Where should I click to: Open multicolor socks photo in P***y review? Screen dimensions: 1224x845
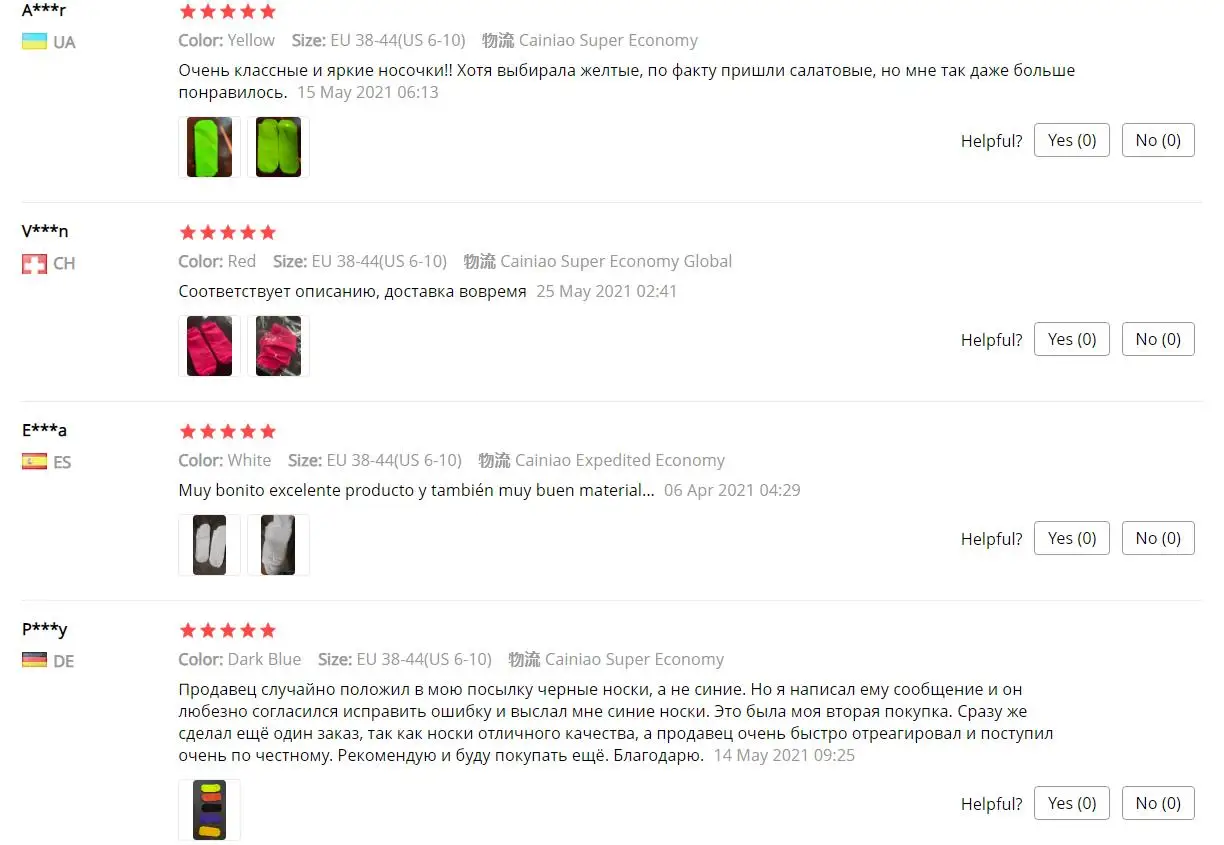tap(209, 810)
